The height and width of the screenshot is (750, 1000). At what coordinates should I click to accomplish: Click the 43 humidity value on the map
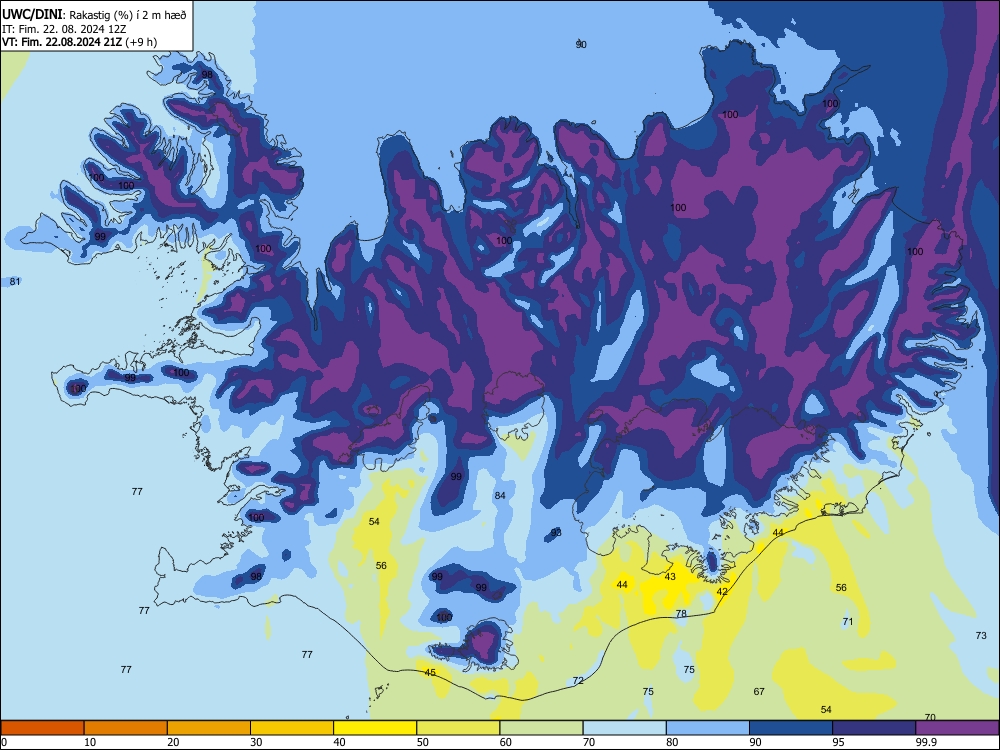point(670,577)
